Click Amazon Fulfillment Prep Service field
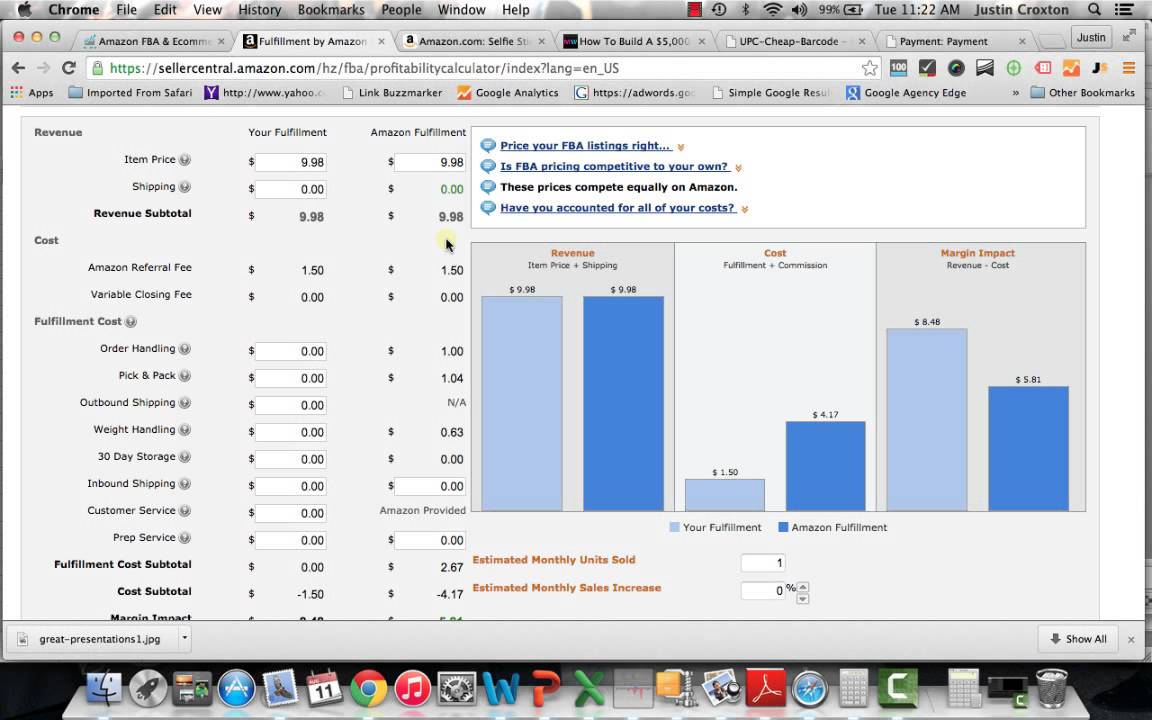 click(x=430, y=540)
